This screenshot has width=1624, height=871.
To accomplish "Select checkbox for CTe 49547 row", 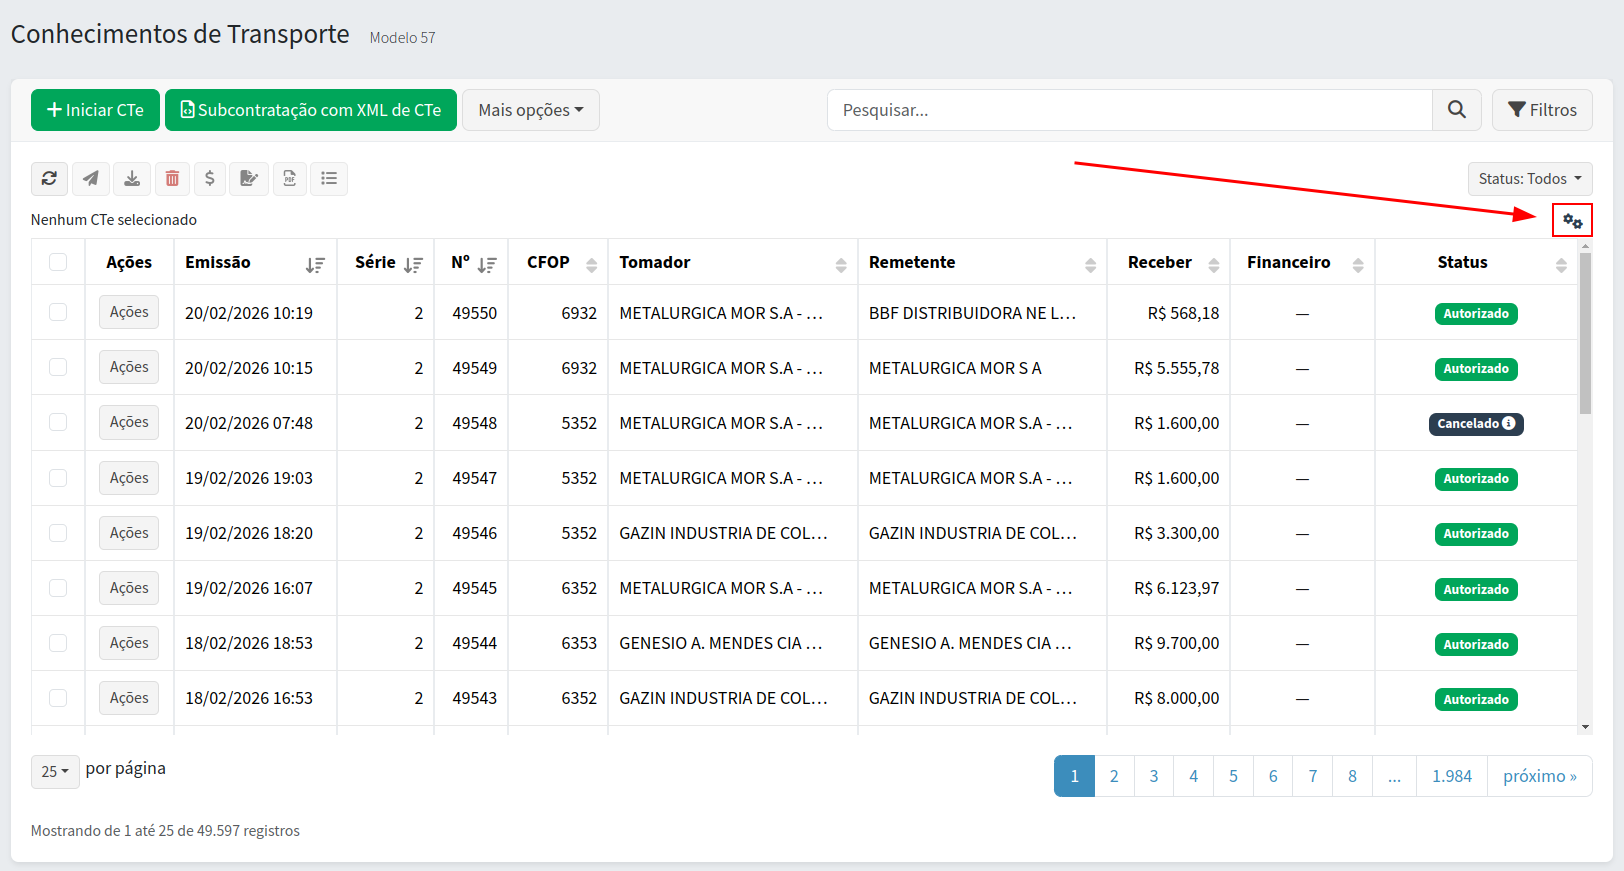I will click(58, 478).
